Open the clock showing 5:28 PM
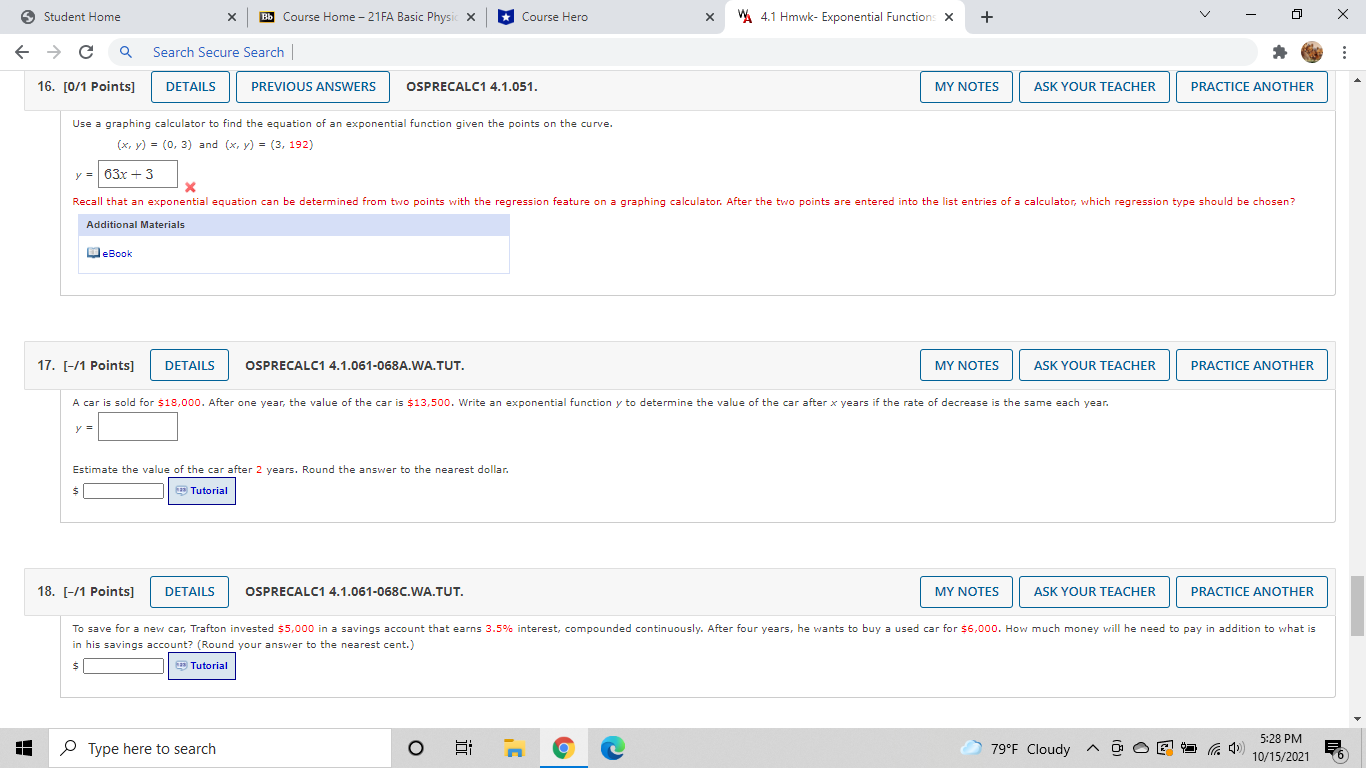 pyautogui.click(x=1281, y=748)
